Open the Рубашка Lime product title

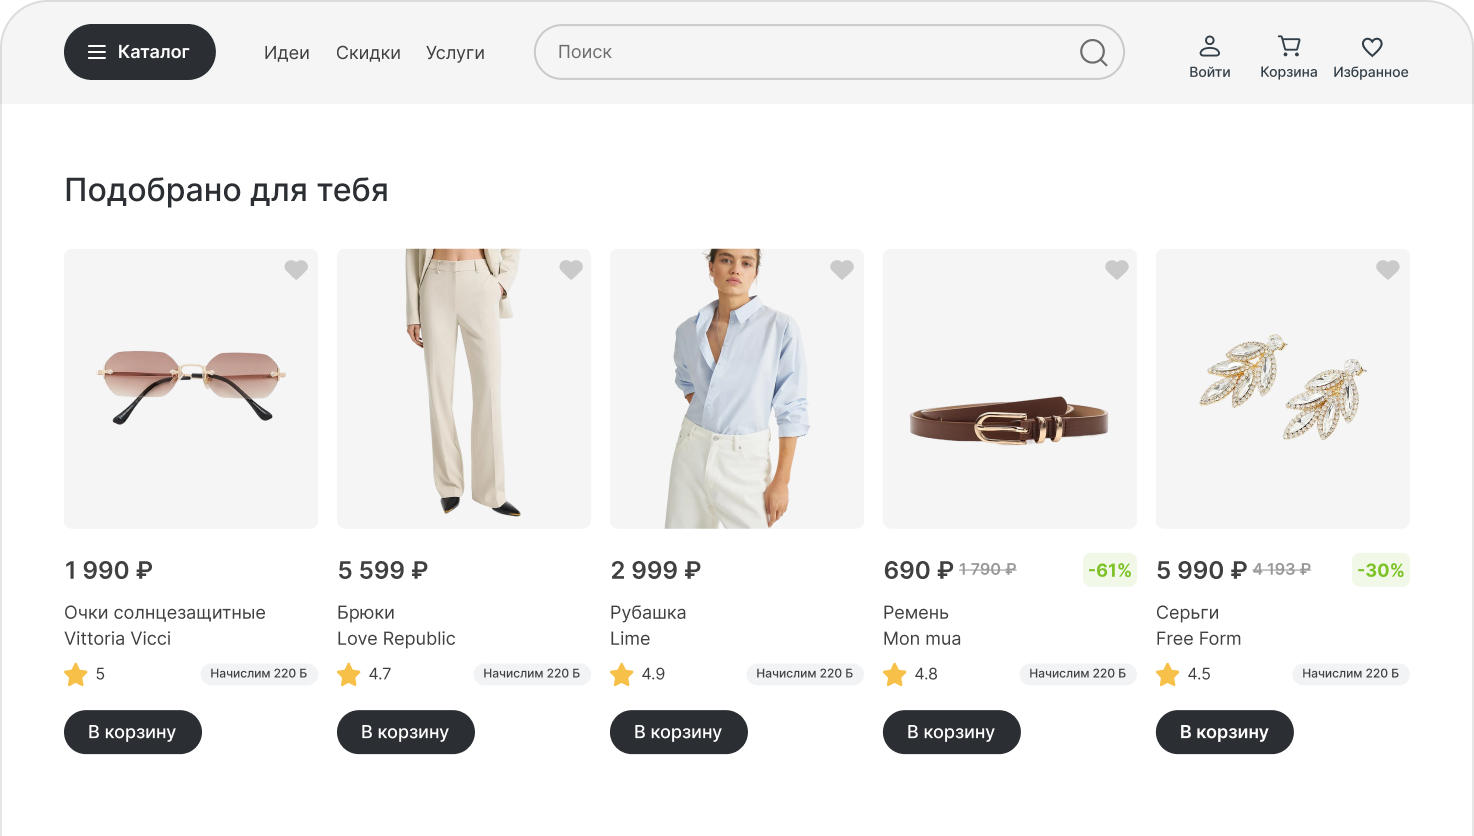click(x=648, y=613)
